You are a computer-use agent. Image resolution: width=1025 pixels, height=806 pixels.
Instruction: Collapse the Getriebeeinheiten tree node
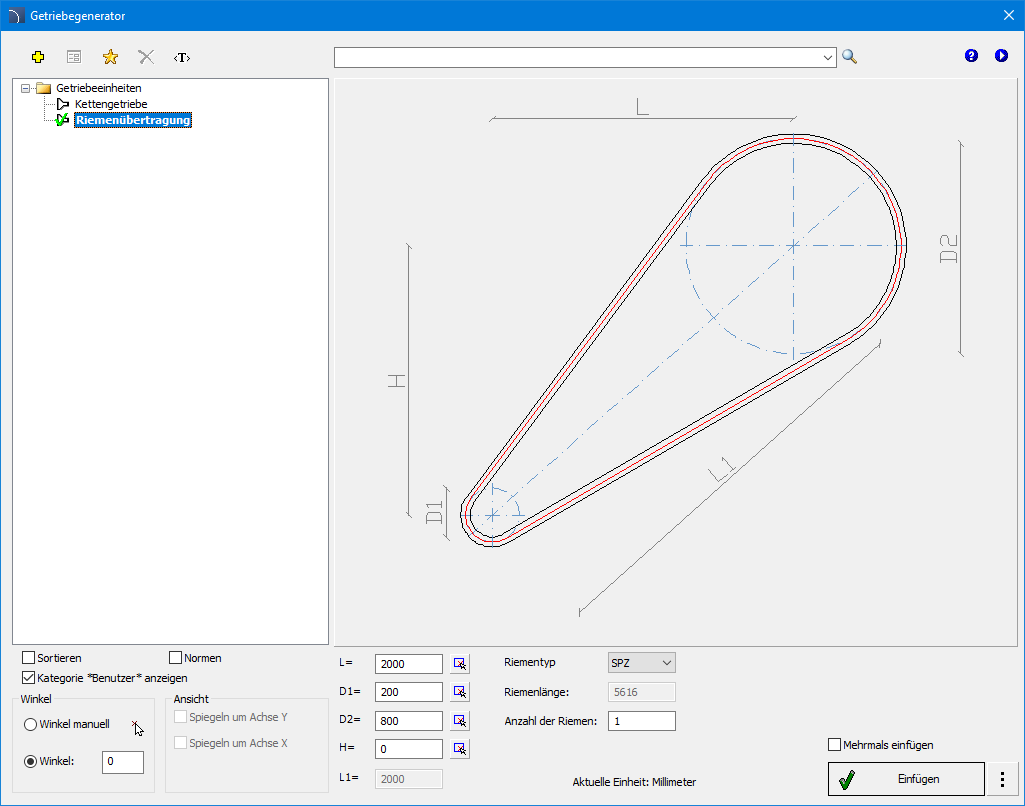click(25, 88)
